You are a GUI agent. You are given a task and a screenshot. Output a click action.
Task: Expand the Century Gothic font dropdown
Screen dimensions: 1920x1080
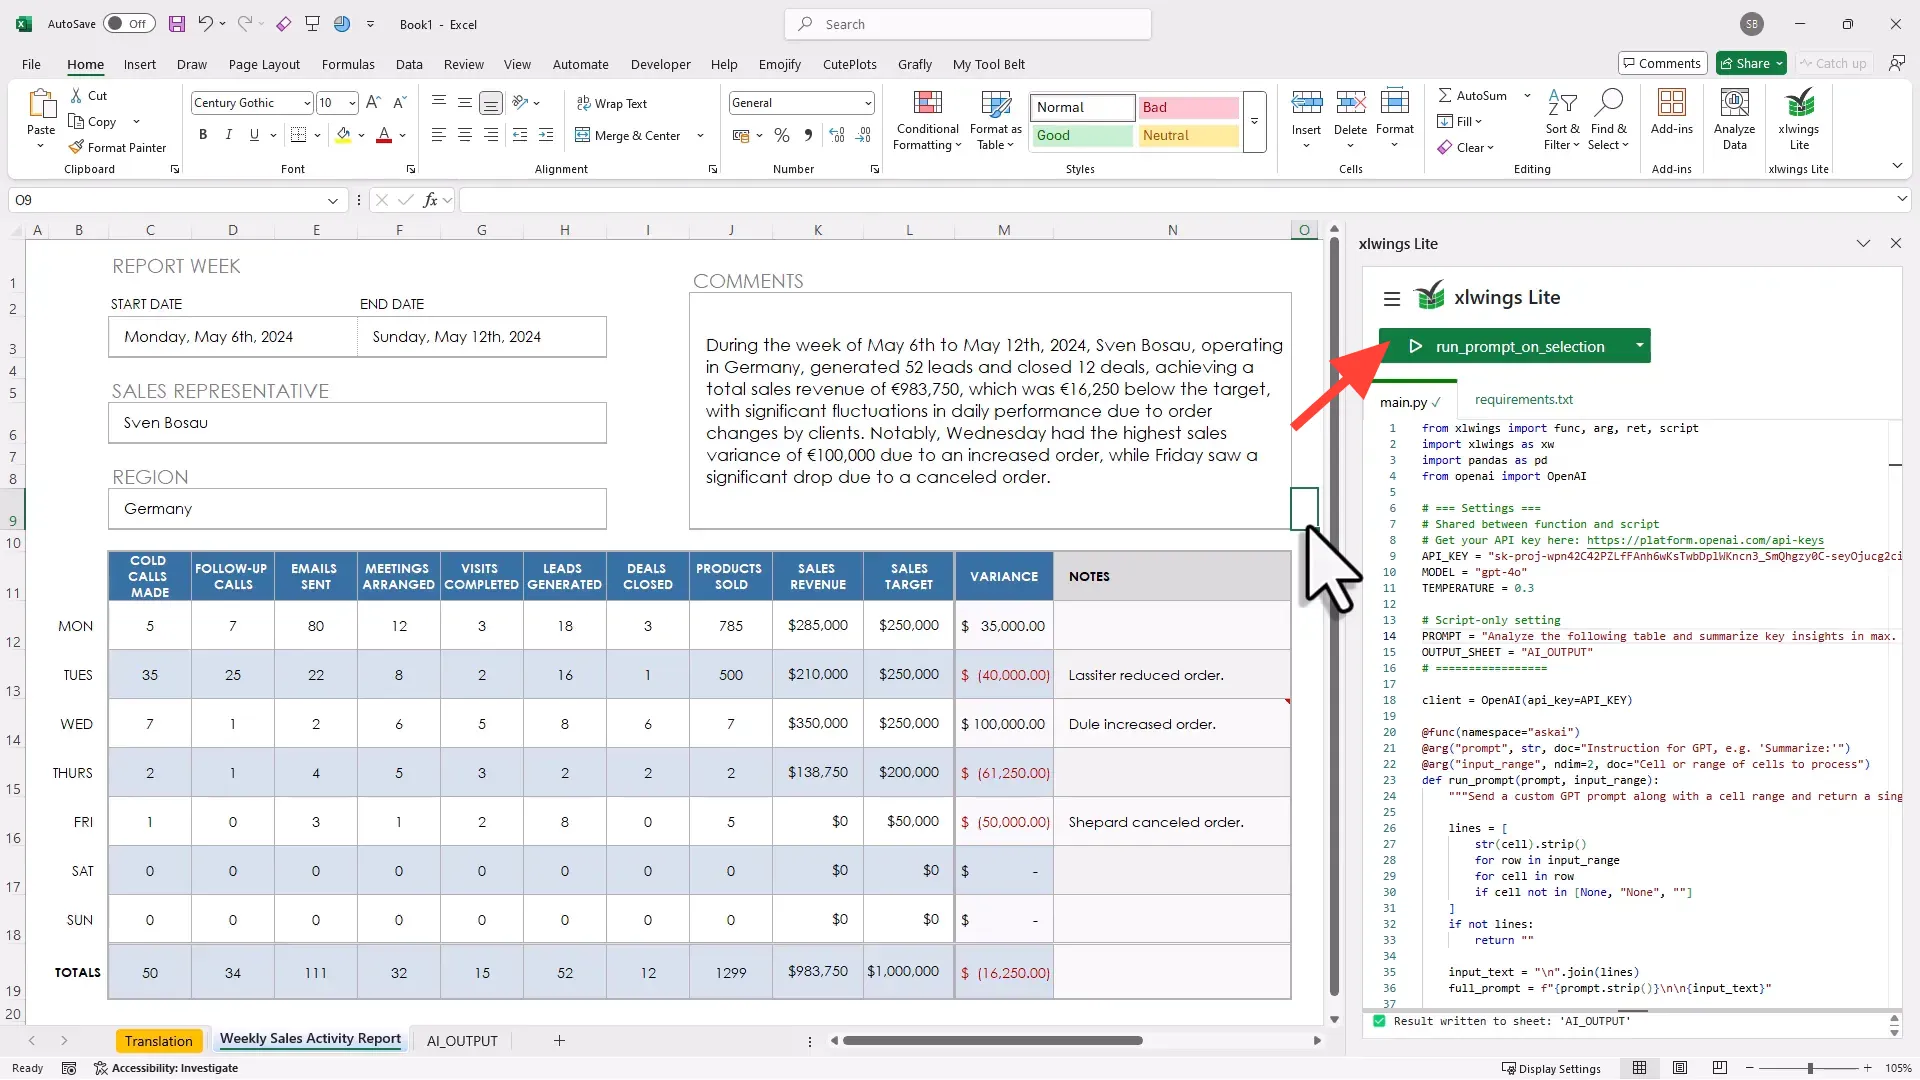[307, 103]
